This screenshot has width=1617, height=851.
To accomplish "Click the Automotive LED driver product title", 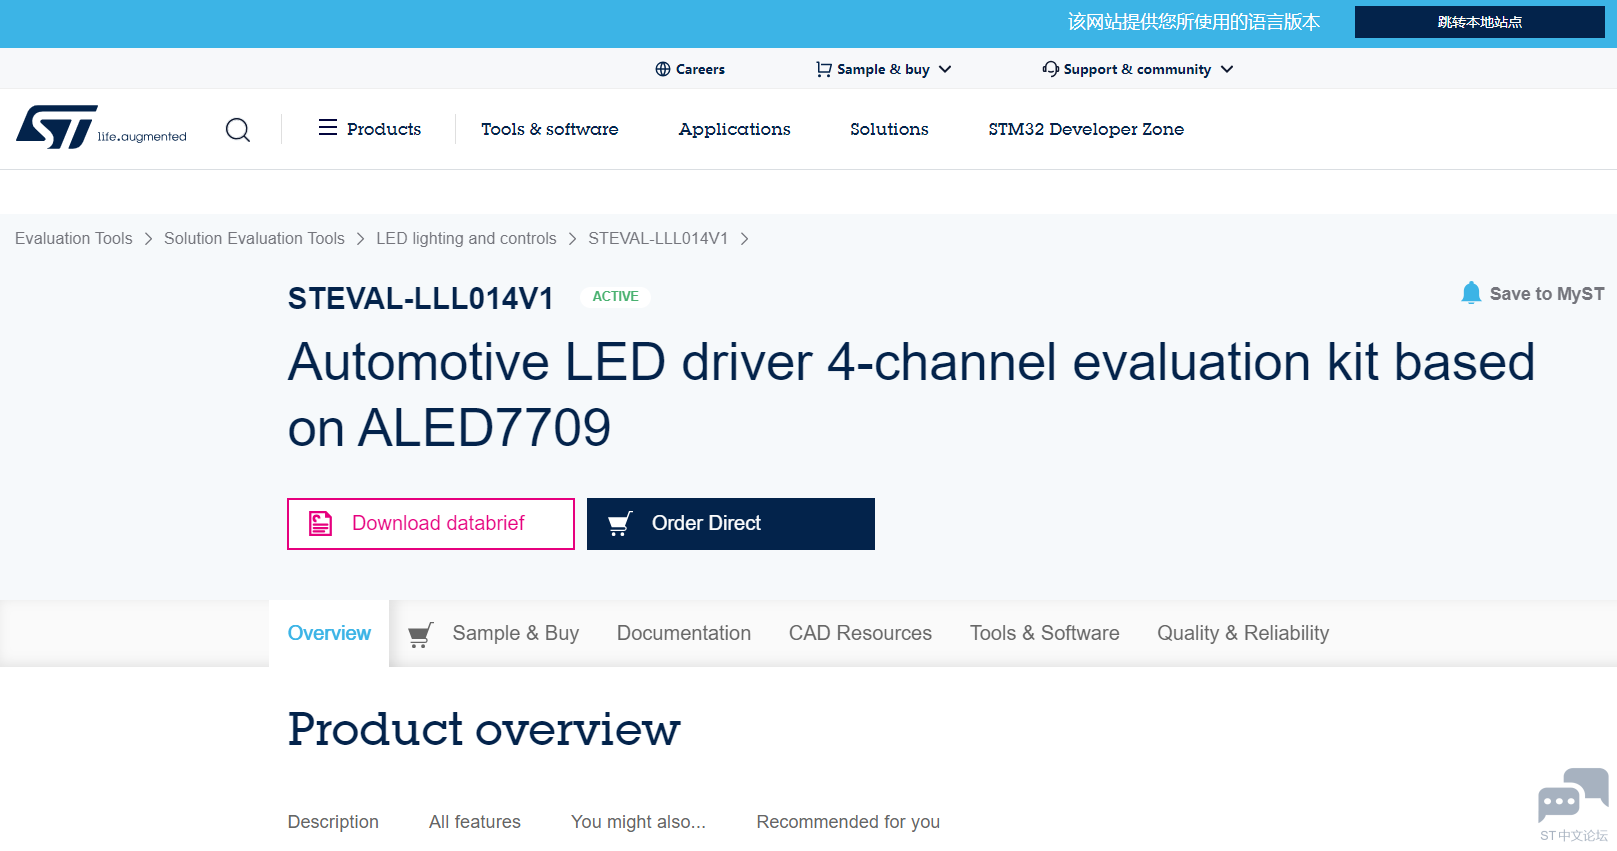I will 911,395.
